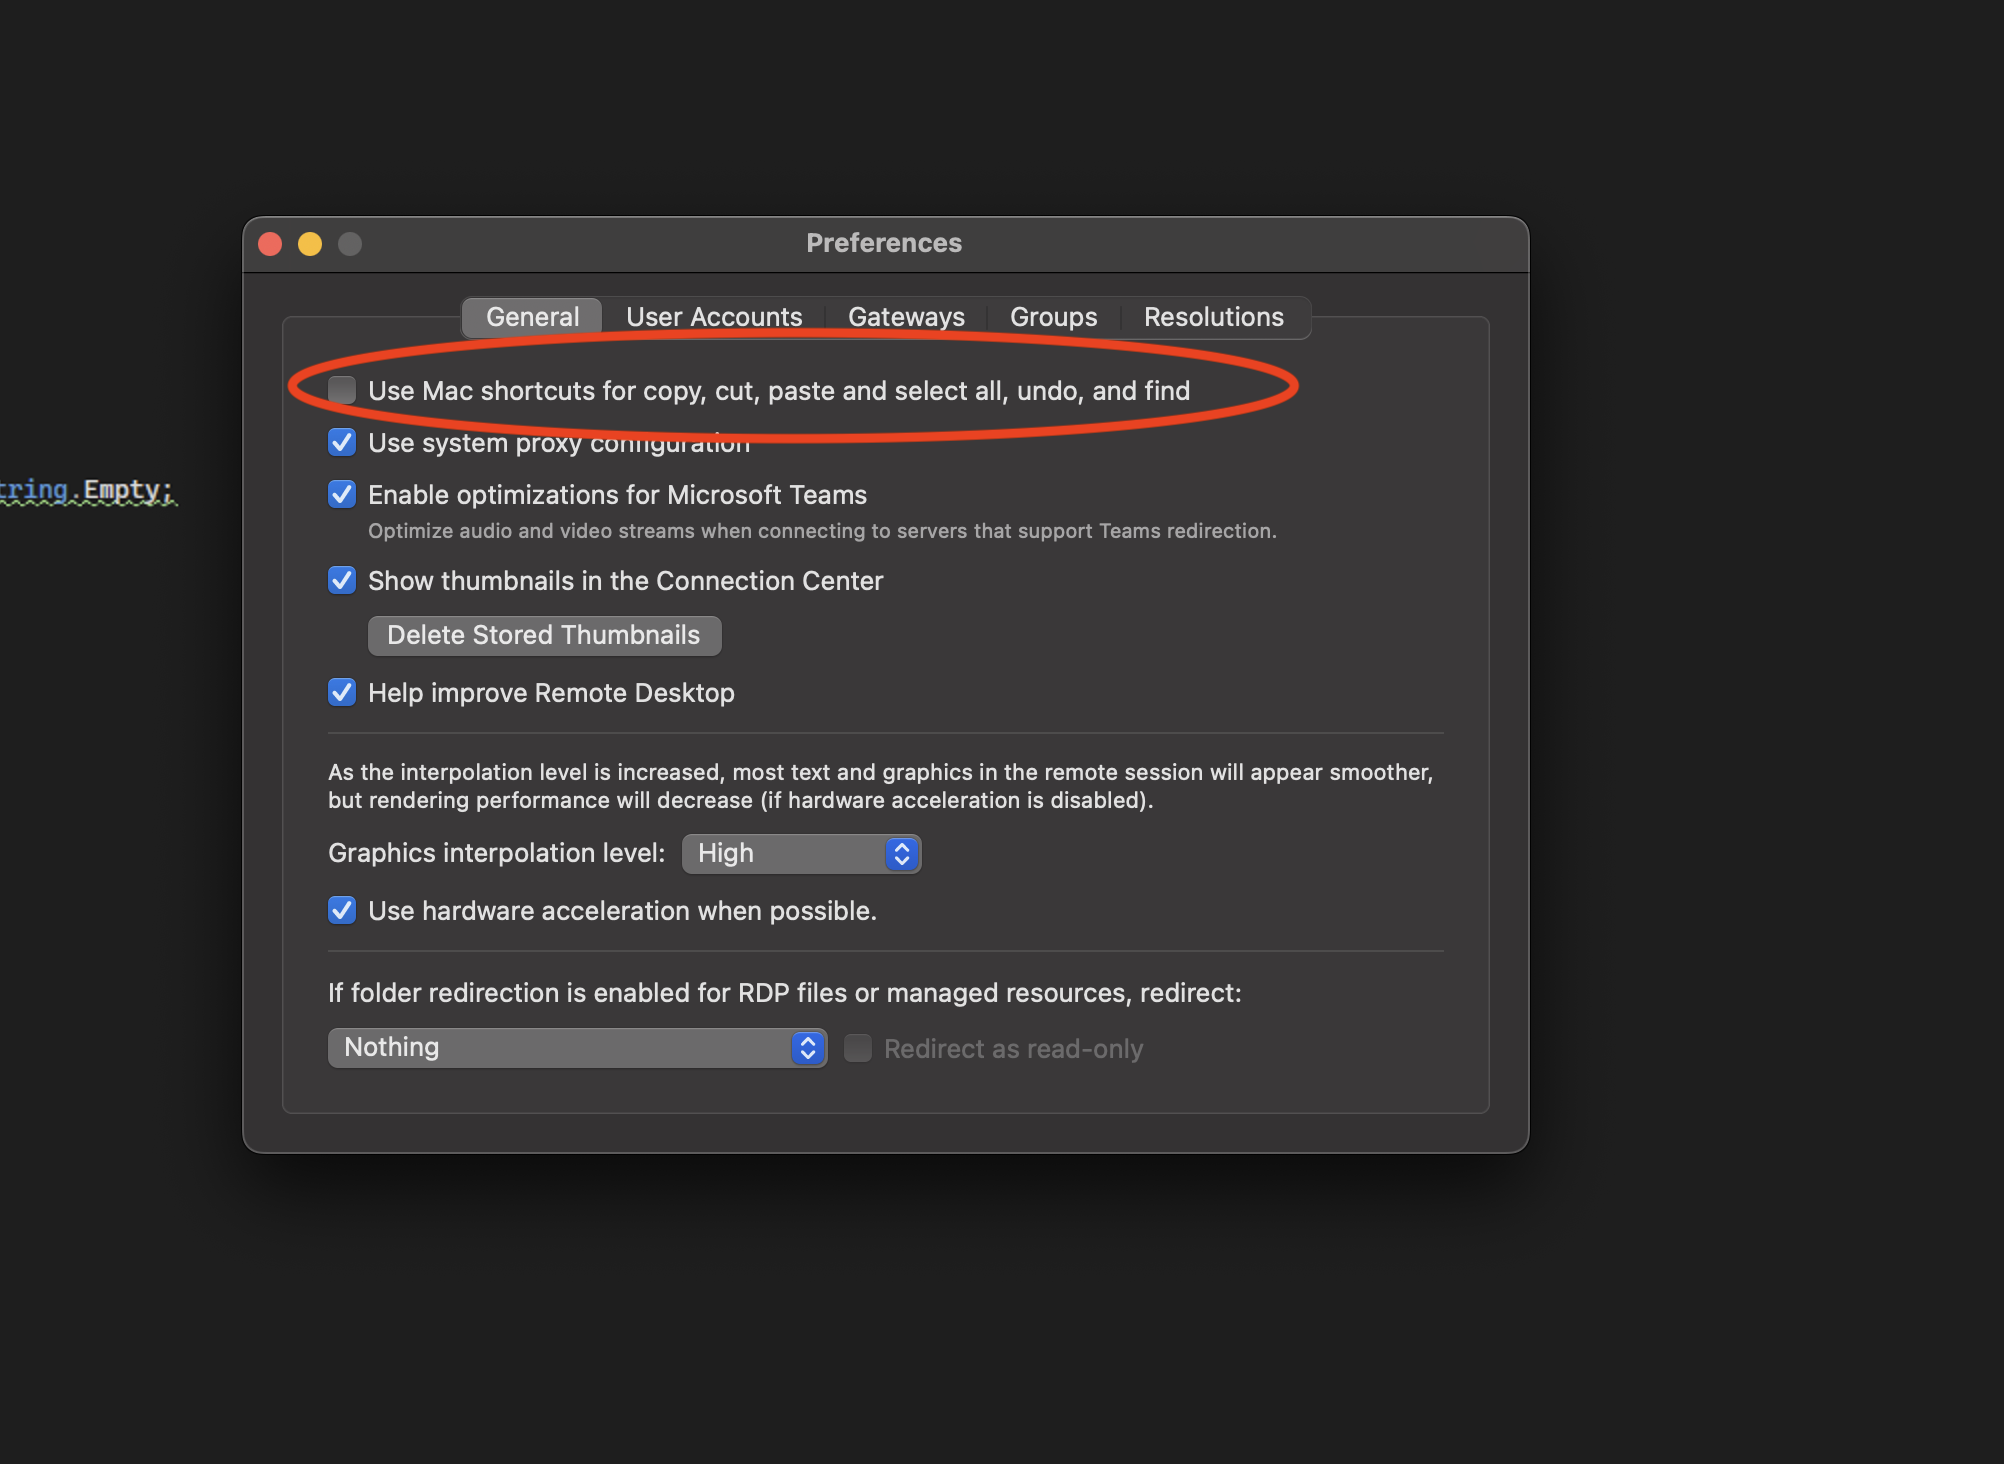Disable hardware acceleration when possible
Image resolution: width=2004 pixels, height=1464 pixels.
point(342,910)
